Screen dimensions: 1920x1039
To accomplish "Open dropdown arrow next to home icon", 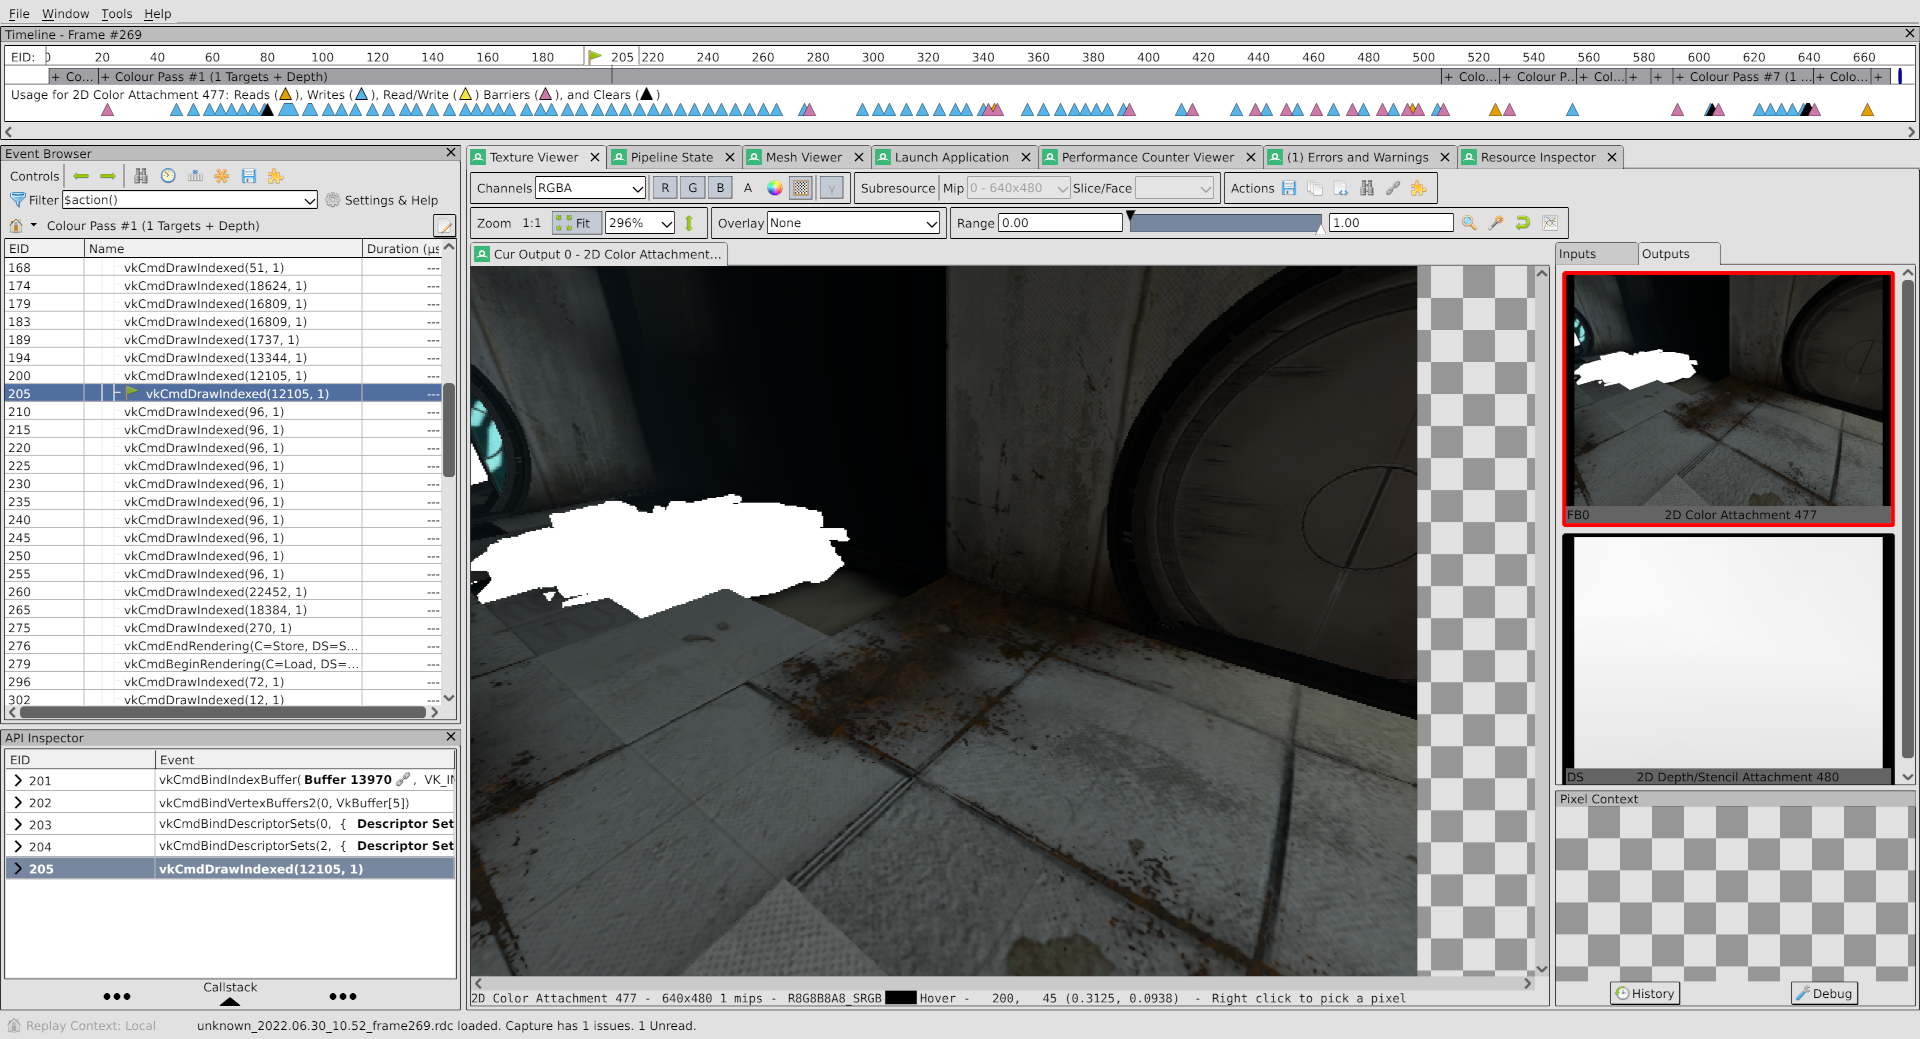I will pos(34,226).
